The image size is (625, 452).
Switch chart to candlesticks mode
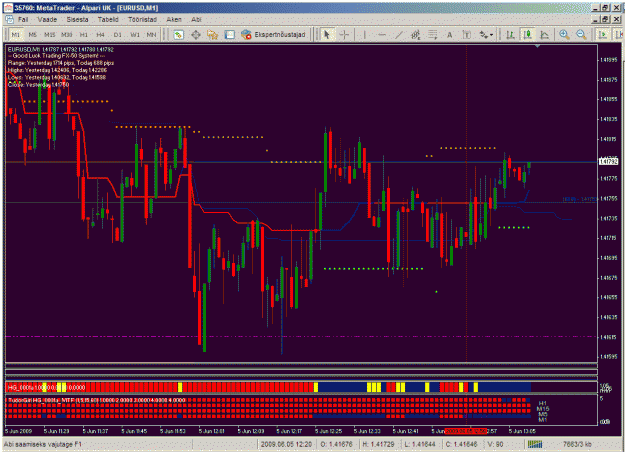coord(527,35)
